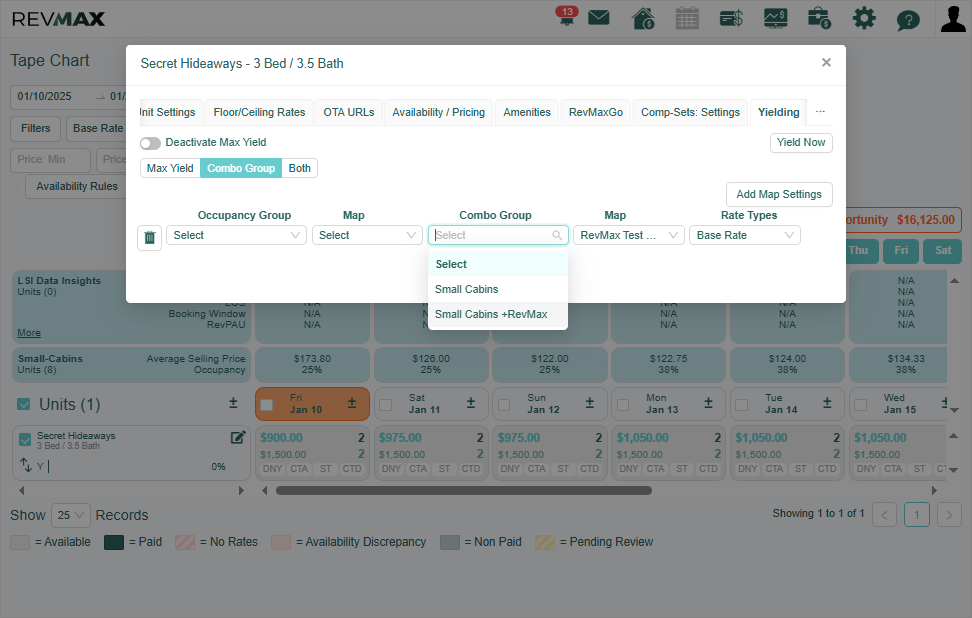Screen dimensions: 972x618
Task: Switch to Yielding tab
Action: [778, 112]
